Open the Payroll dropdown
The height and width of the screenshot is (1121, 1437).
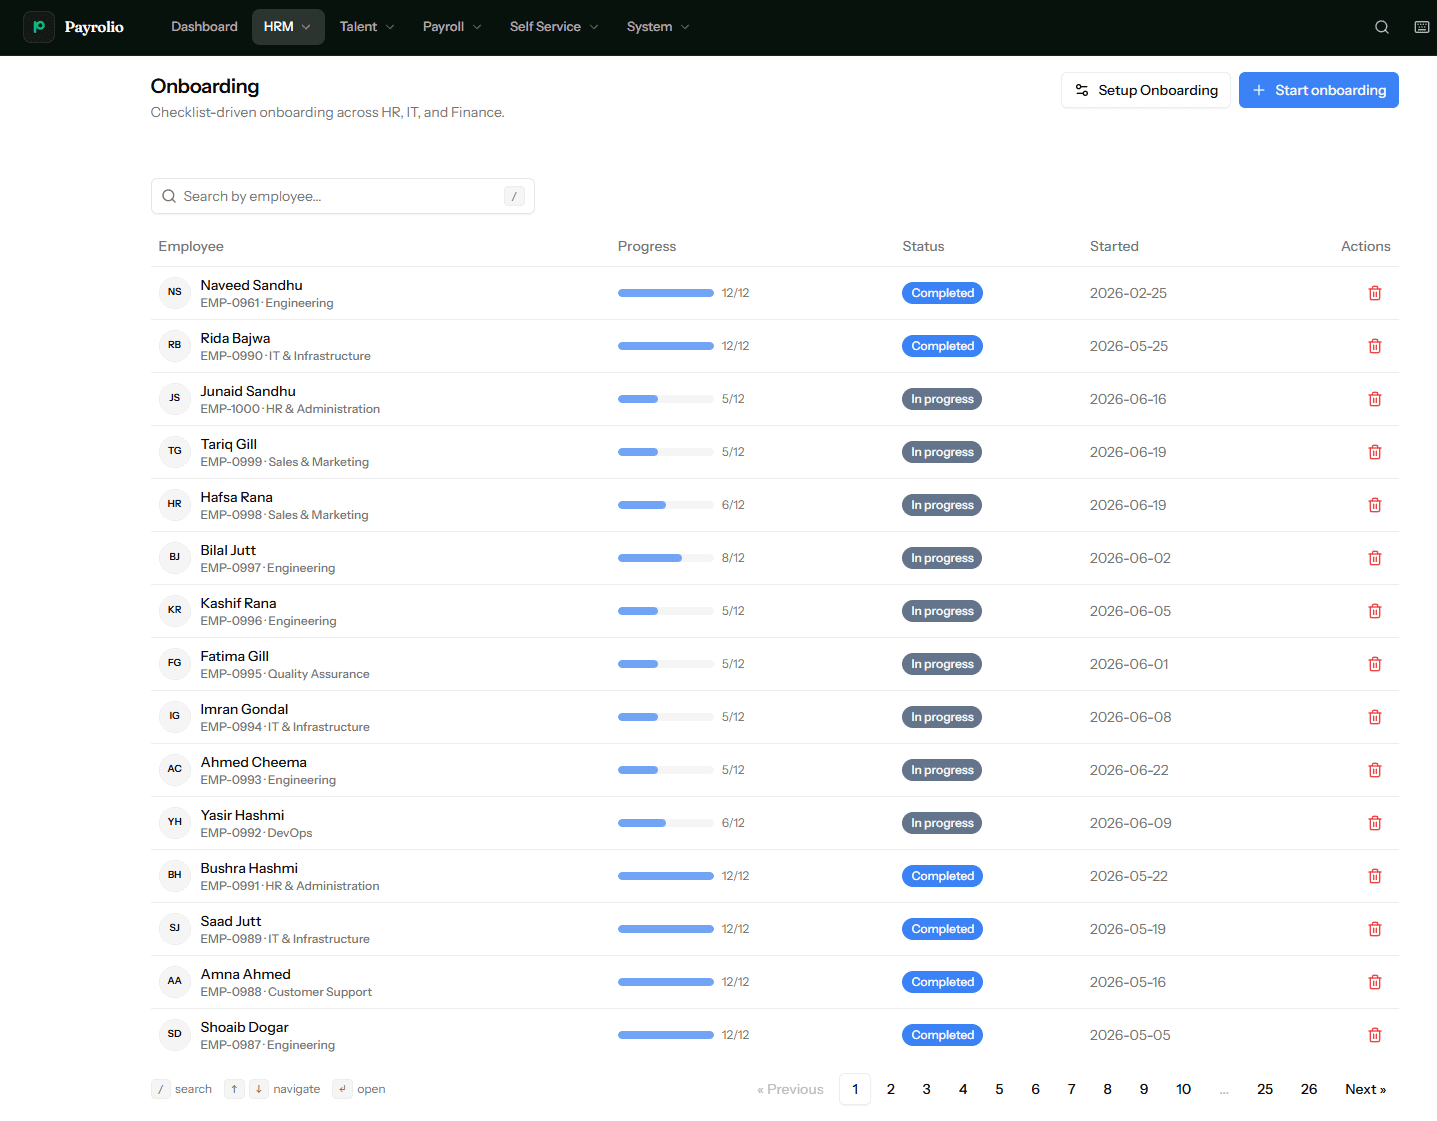452,27
